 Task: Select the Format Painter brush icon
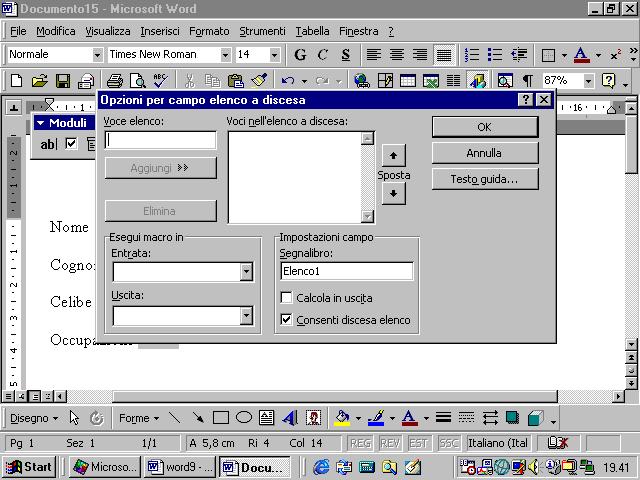point(259,81)
